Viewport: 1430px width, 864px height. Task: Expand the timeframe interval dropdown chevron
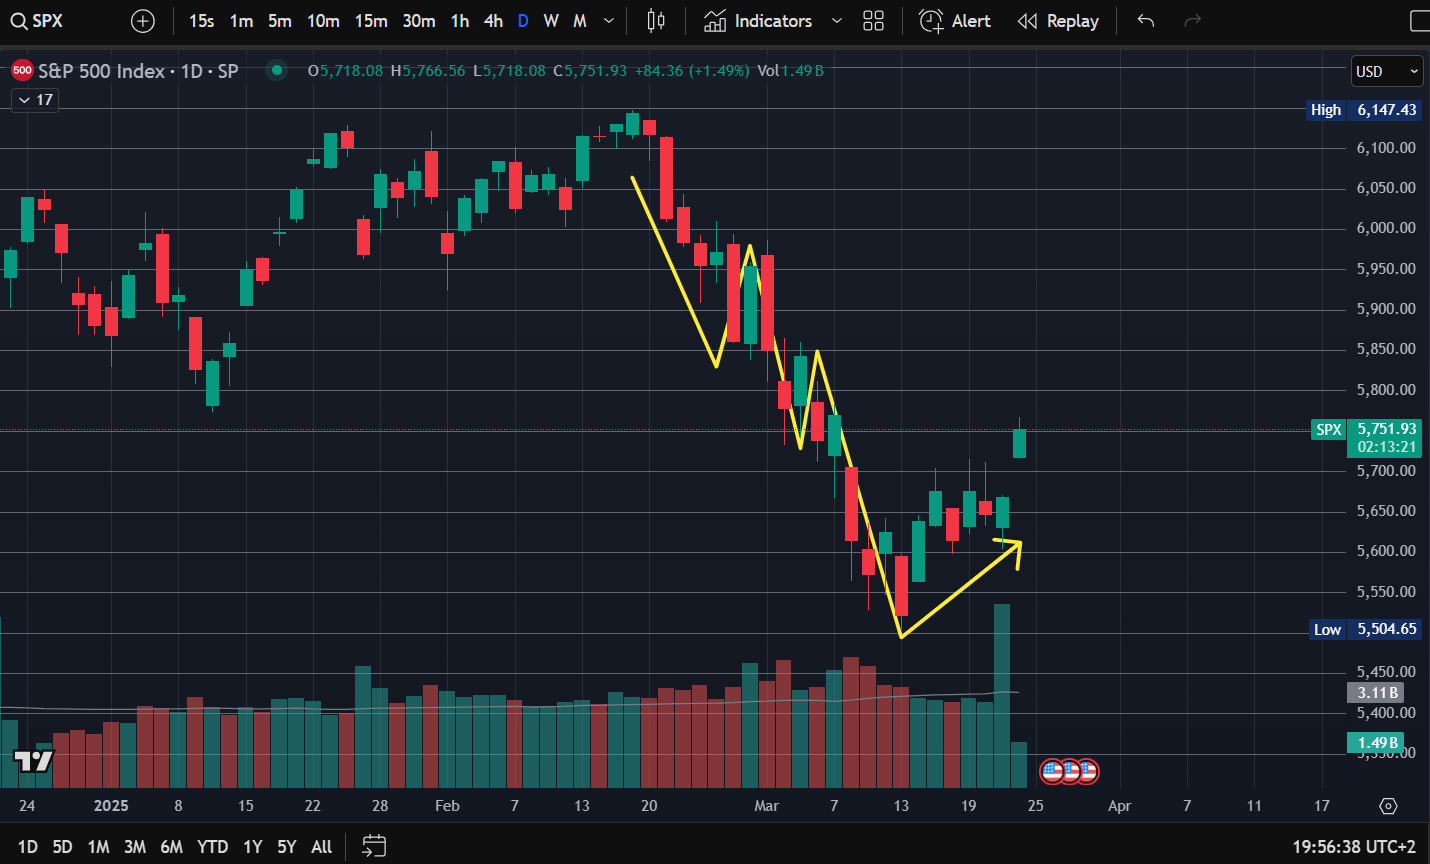coord(609,21)
